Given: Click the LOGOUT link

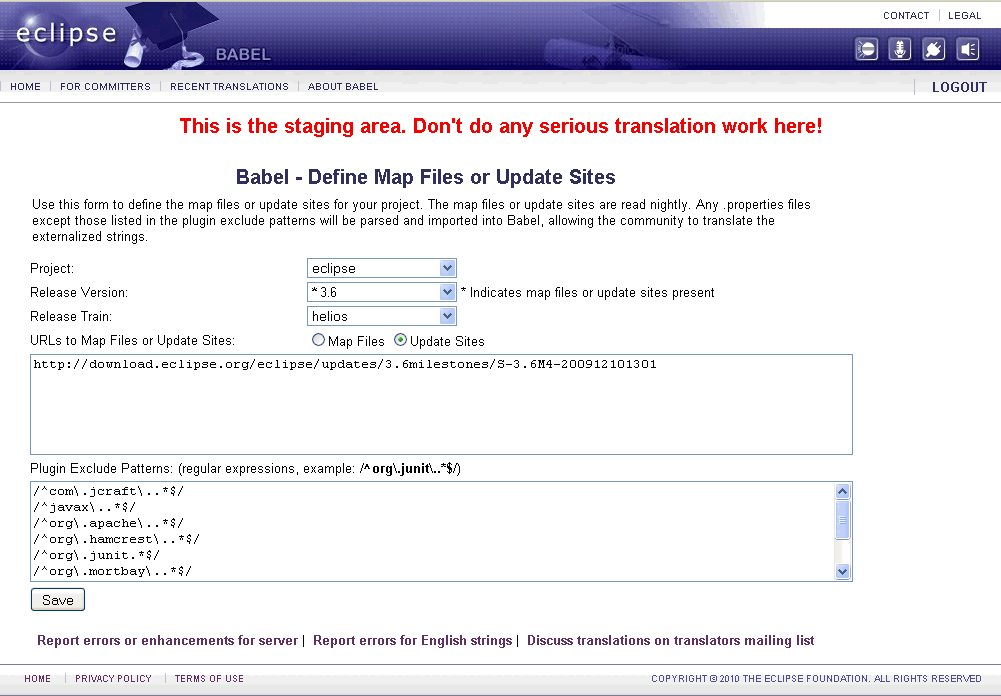Looking at the screenshot, I should (x=959, y=87).
